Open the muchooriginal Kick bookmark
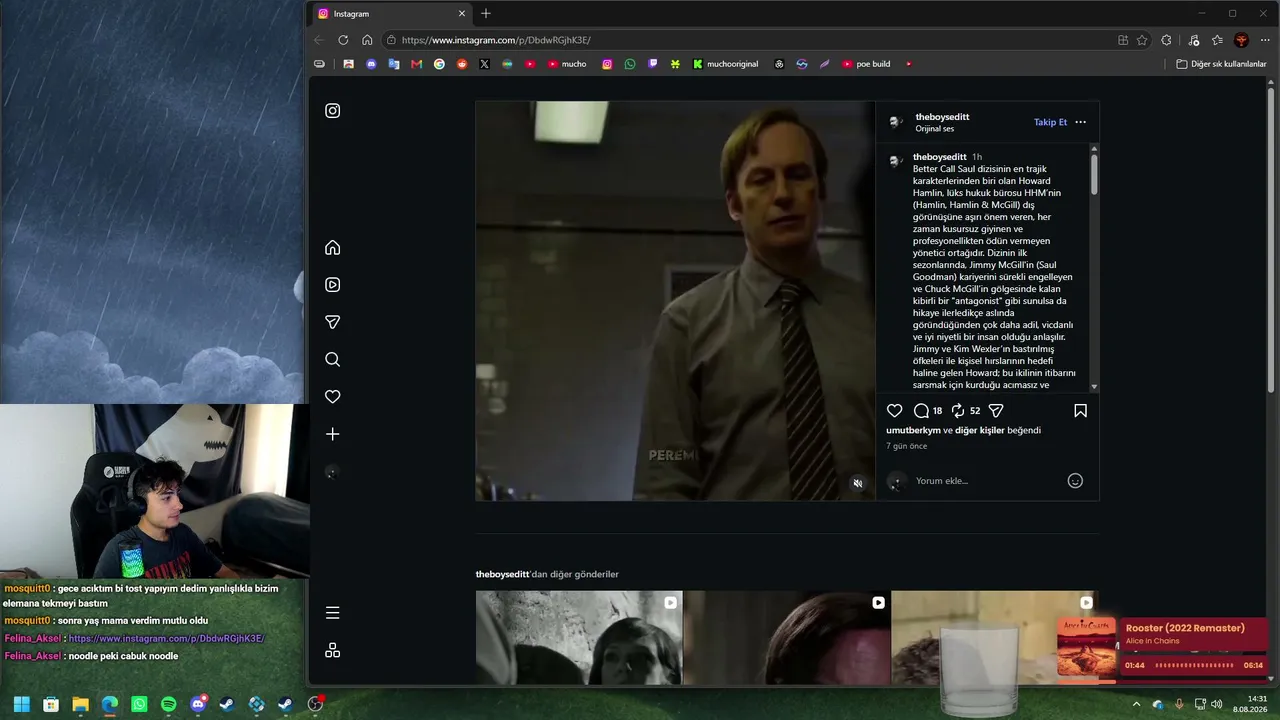Image resolution: width=1280 pixels, height=720 pixels. (x=726, y=64)
